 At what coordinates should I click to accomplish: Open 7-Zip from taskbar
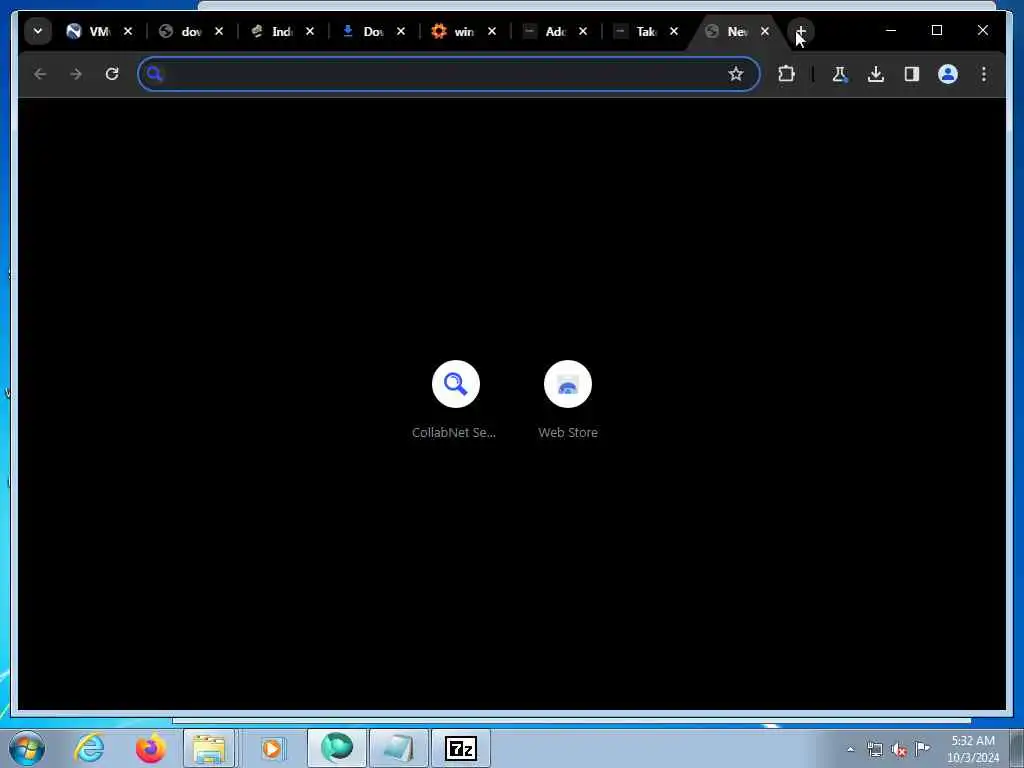pyautogui.click(x=461, y=748)
